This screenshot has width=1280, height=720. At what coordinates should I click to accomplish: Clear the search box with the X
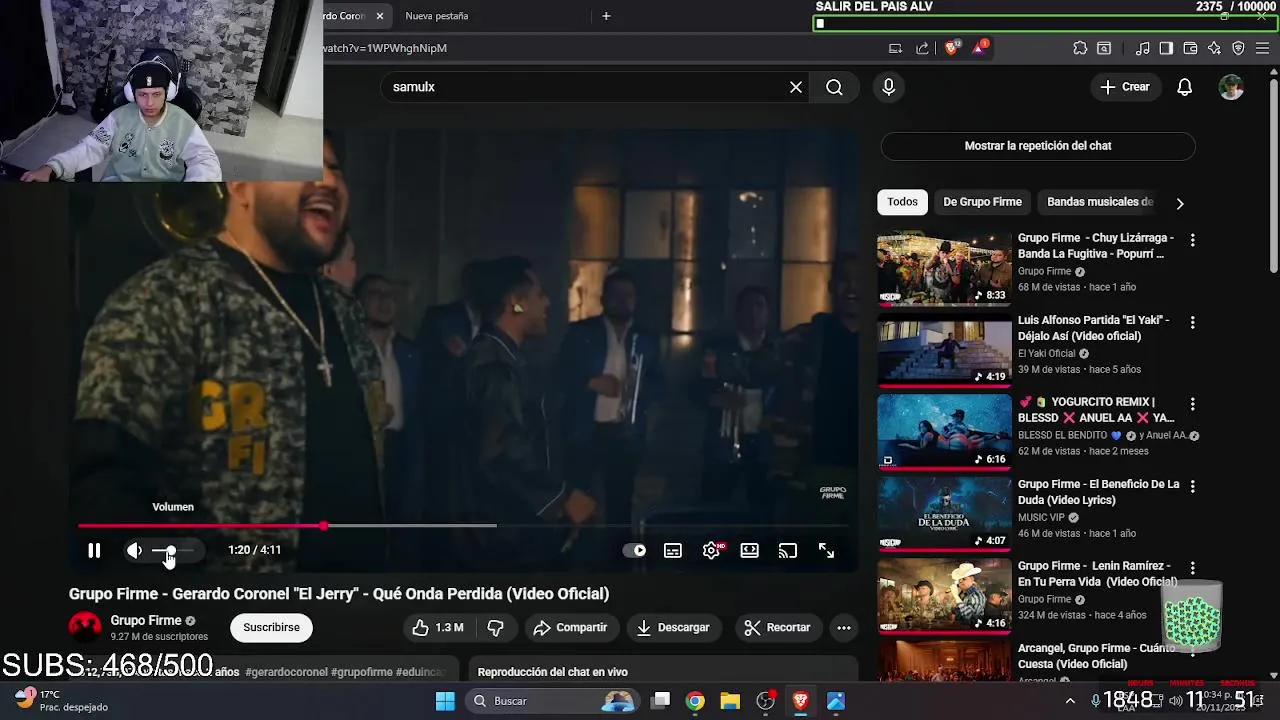click(796, 87)
